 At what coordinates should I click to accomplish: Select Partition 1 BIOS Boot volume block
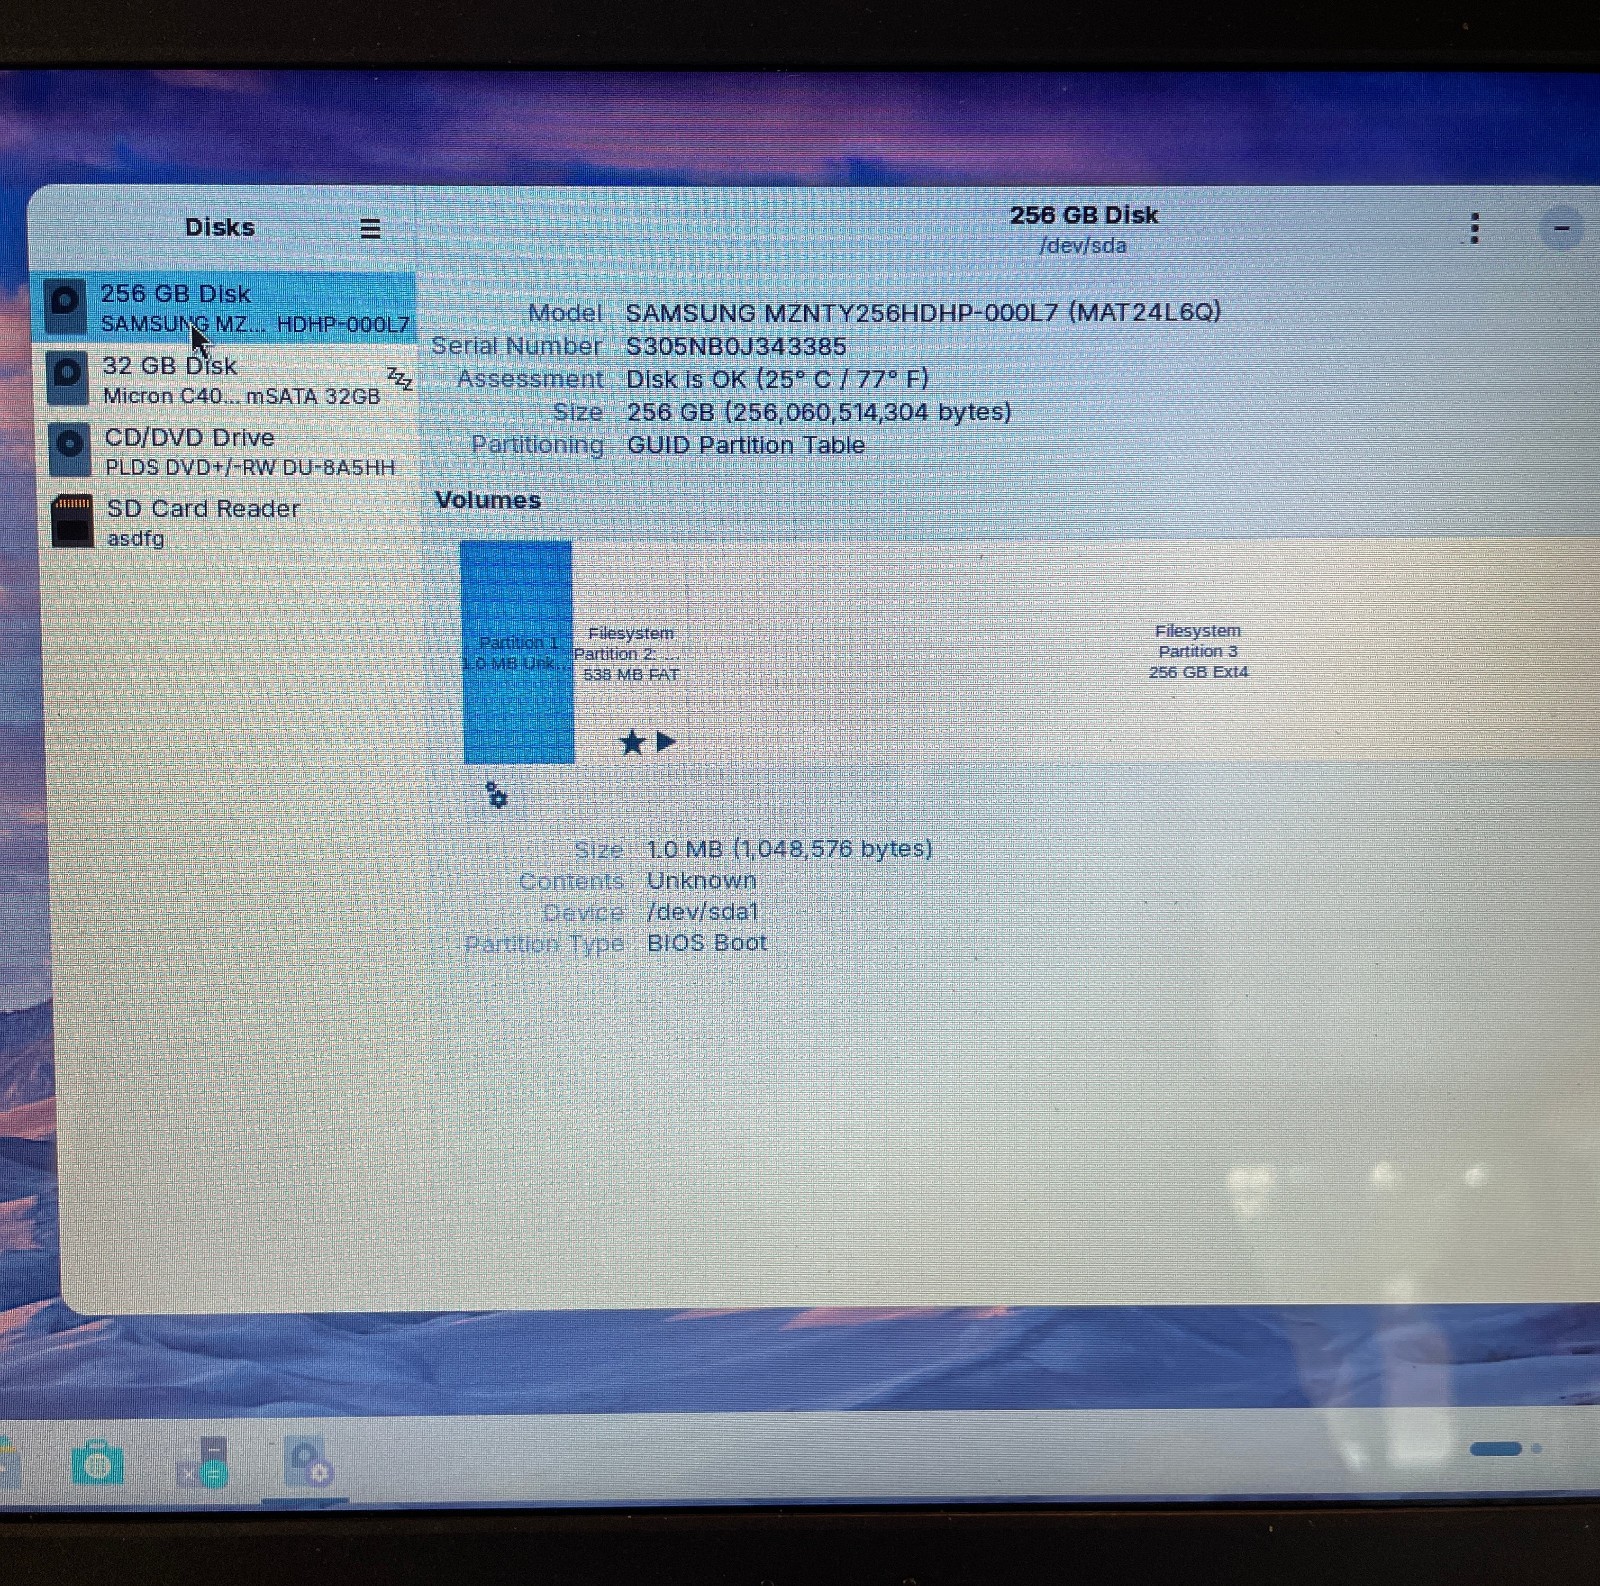[x=517, y=652]
